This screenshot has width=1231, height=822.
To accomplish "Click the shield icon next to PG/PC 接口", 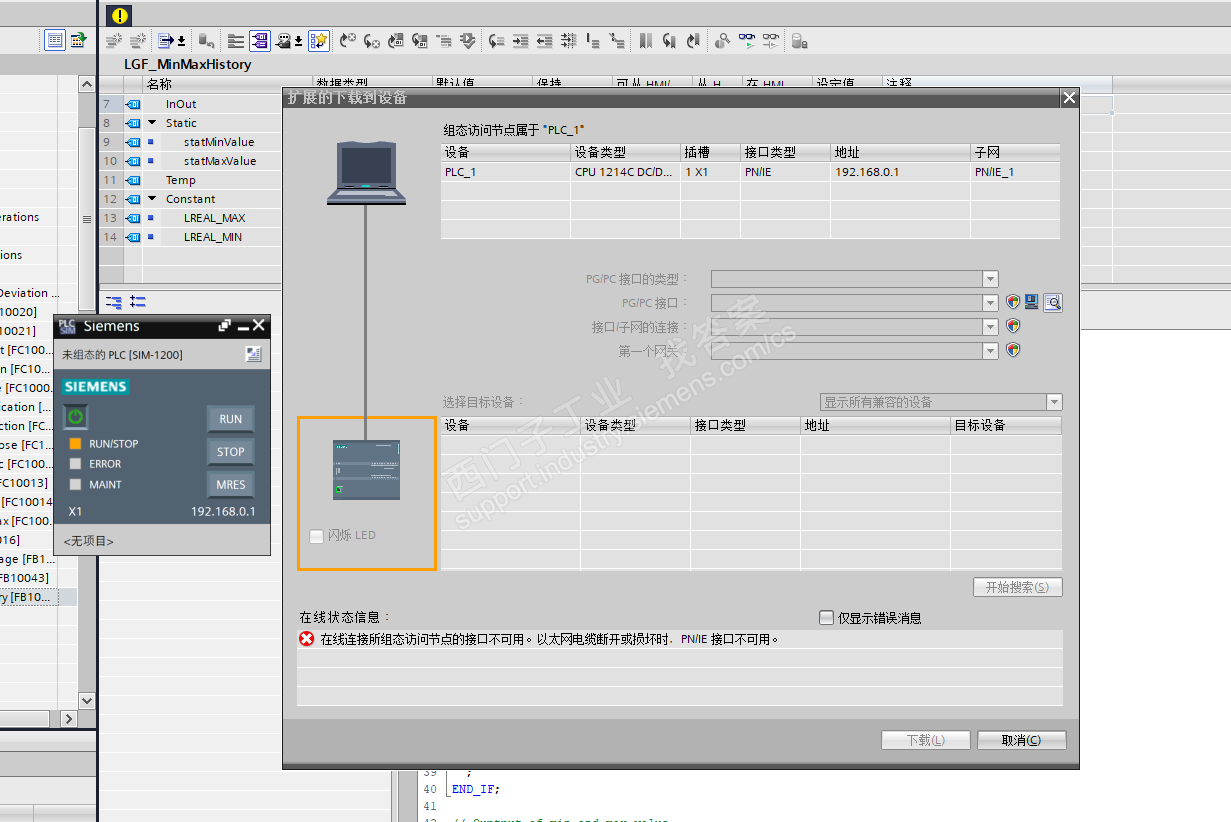I will (x=1013, y=302).
